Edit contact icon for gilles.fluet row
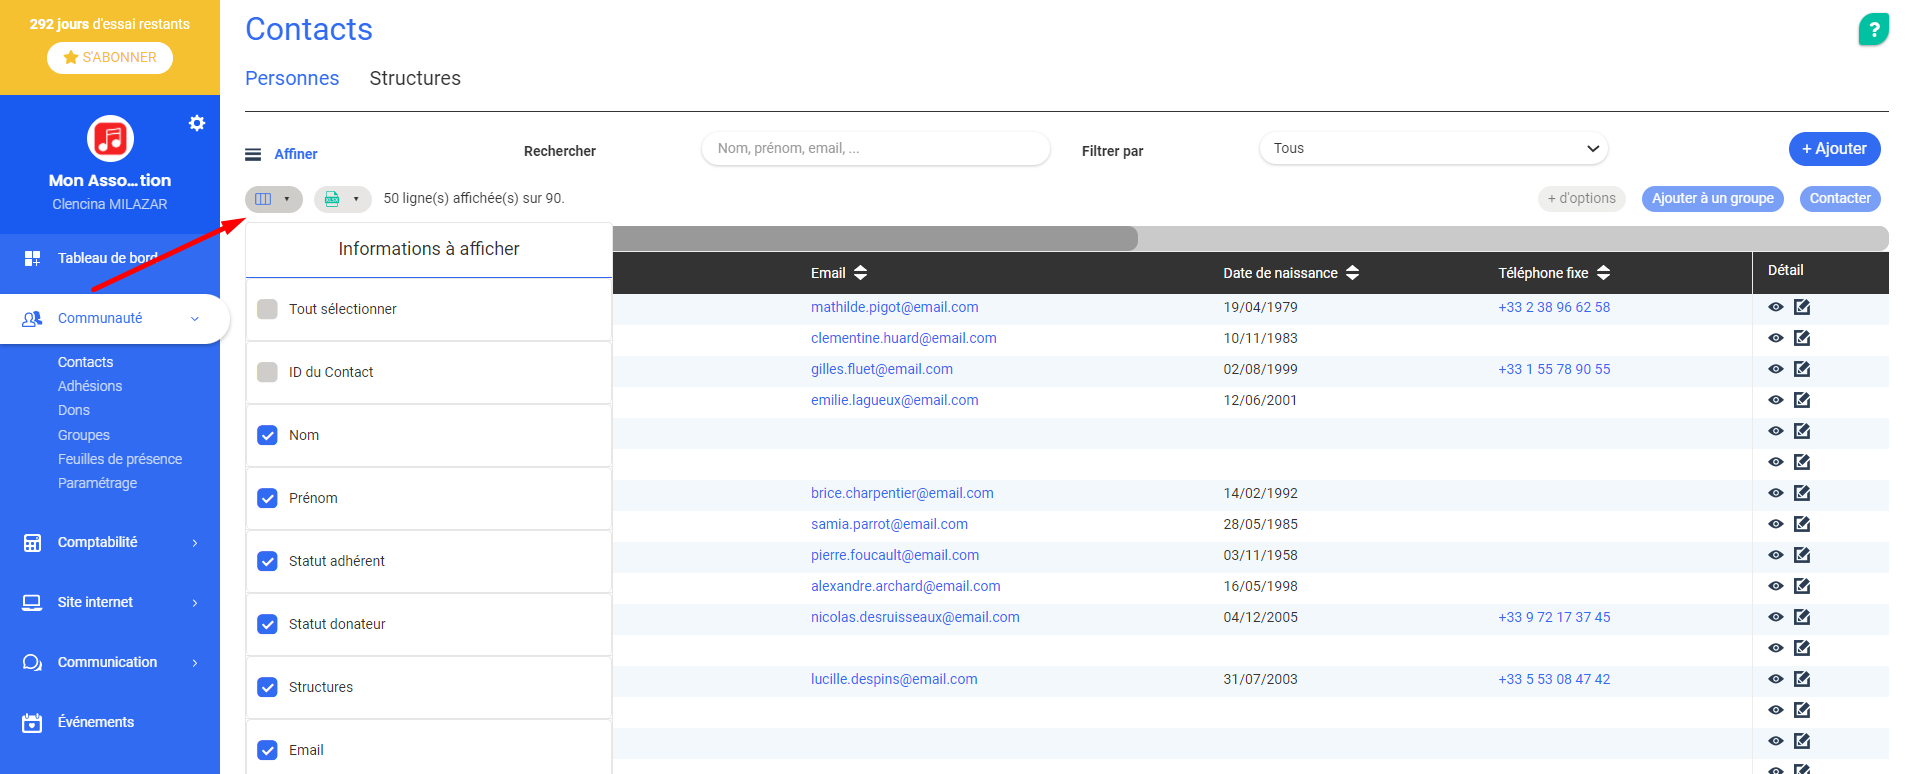 click(x=1802, y=369)
